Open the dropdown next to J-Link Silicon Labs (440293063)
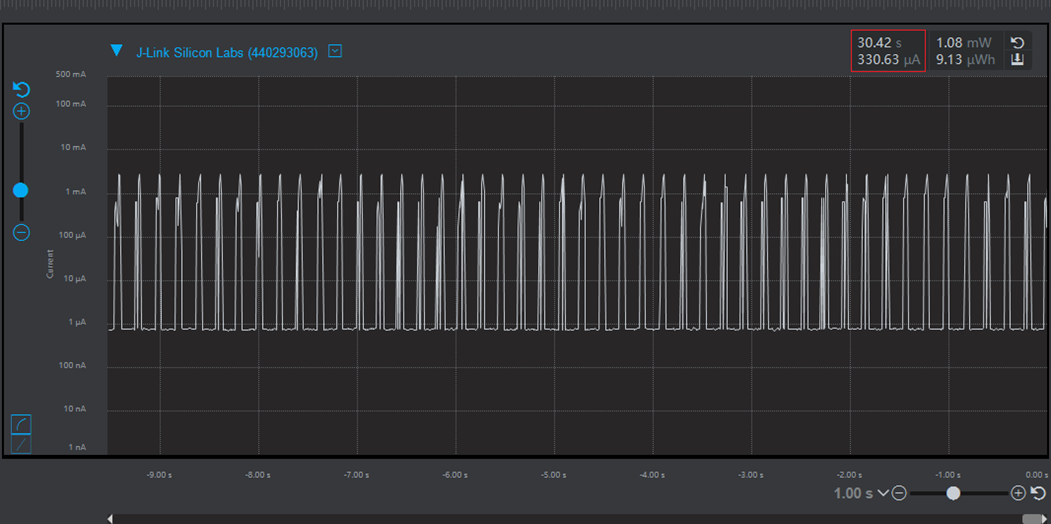This screenshot has height=524, width=1051. pyautogui.click(x=335, y=51)
